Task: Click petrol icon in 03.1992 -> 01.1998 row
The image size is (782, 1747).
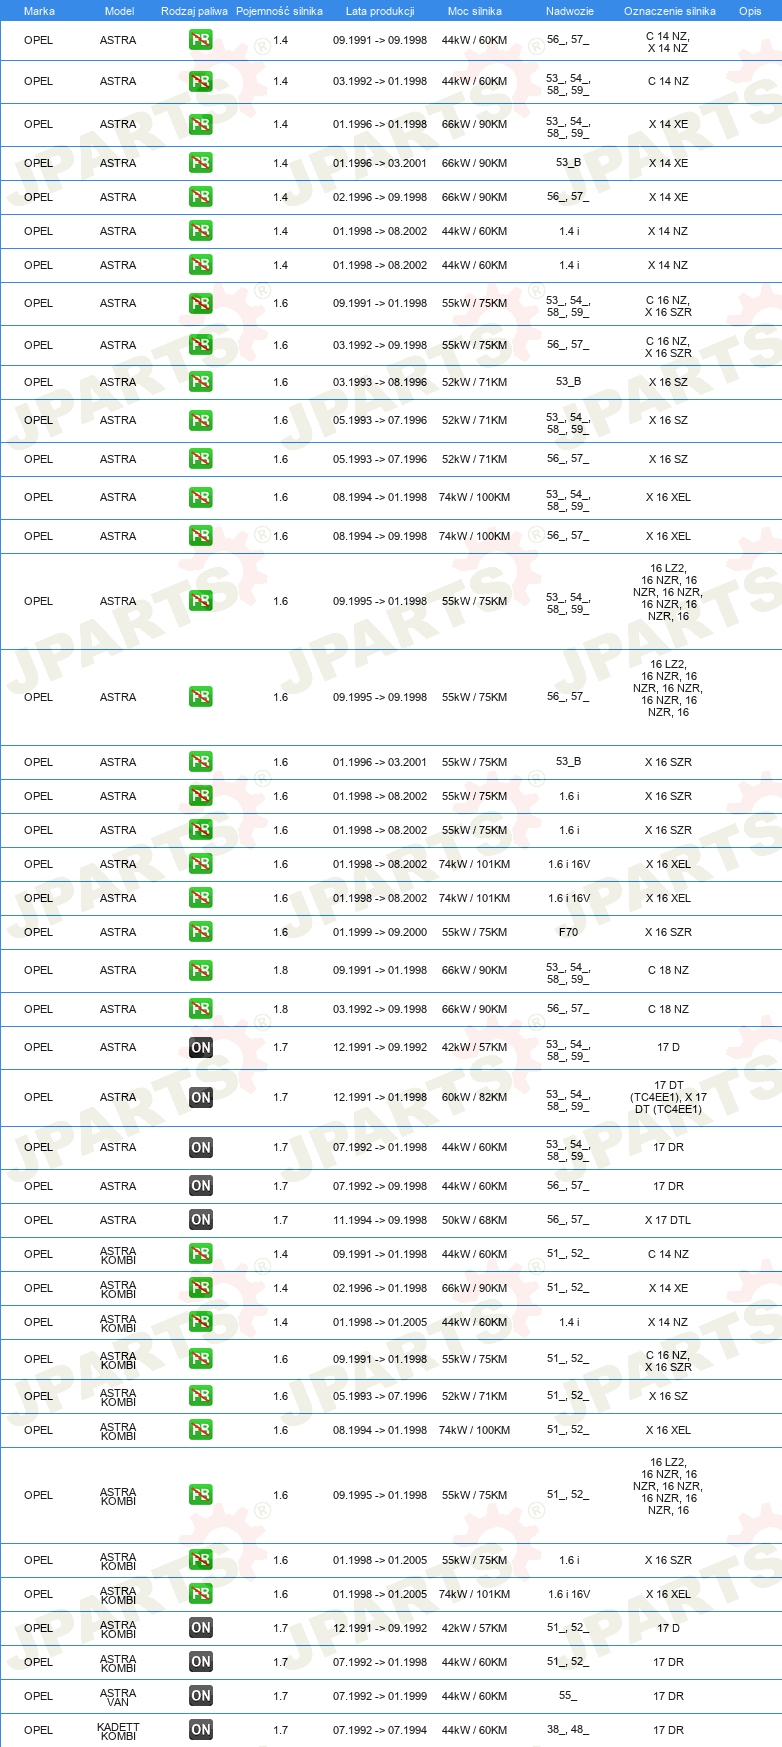Action: [201, 82]
